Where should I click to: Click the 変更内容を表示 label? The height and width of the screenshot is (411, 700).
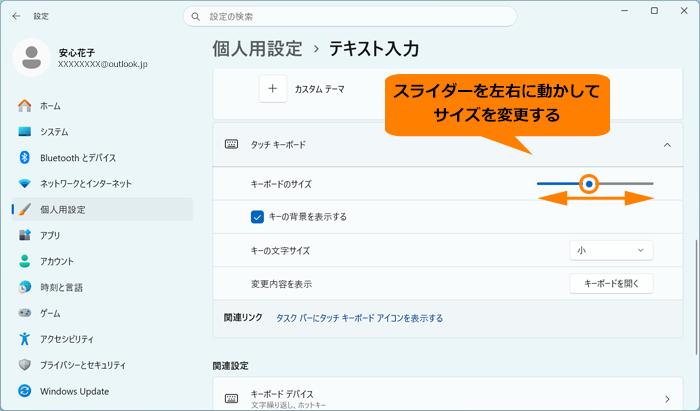point(281,284)
